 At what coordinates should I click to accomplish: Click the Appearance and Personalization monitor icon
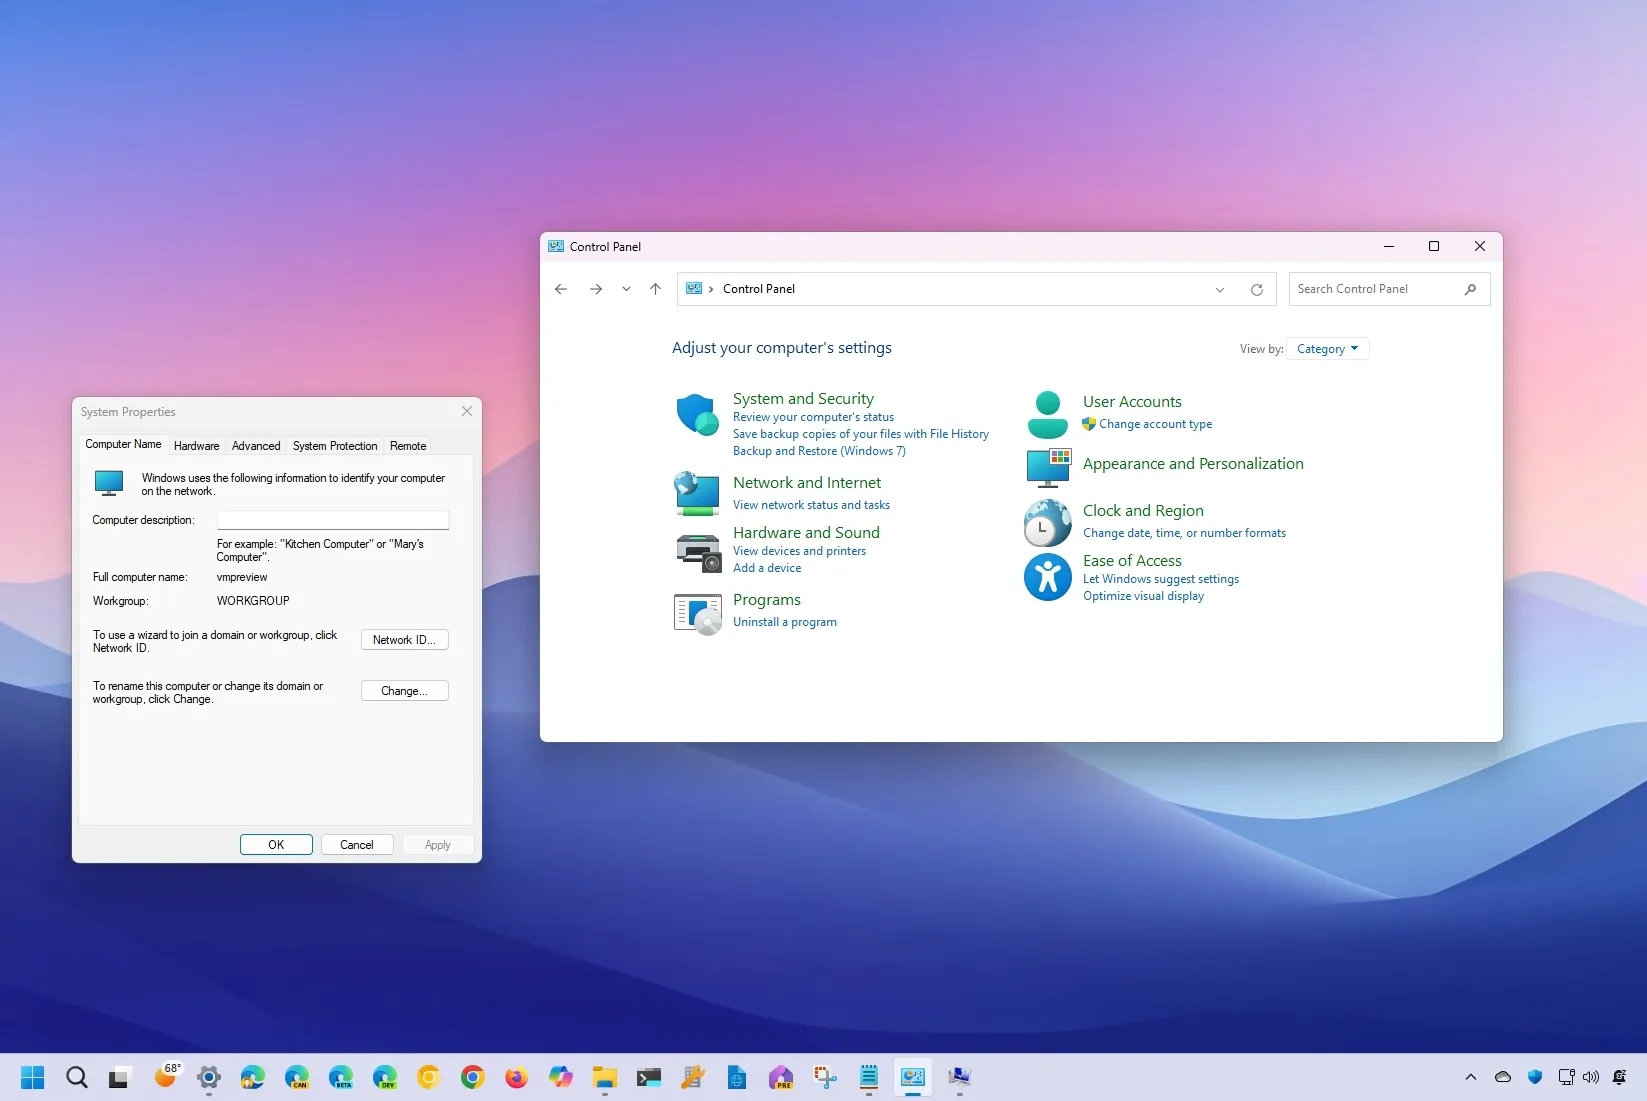pyautogui.click(x=1048, y=467)
